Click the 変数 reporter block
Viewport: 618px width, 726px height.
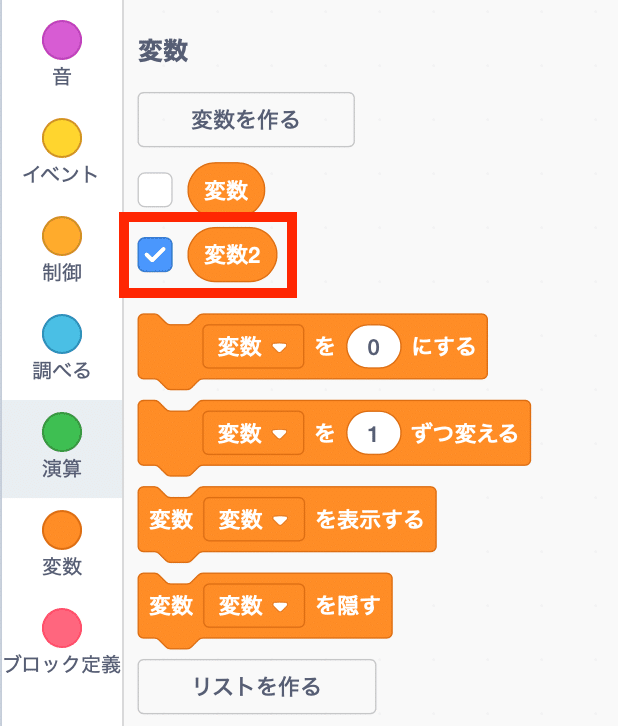(x=226, y=190)
